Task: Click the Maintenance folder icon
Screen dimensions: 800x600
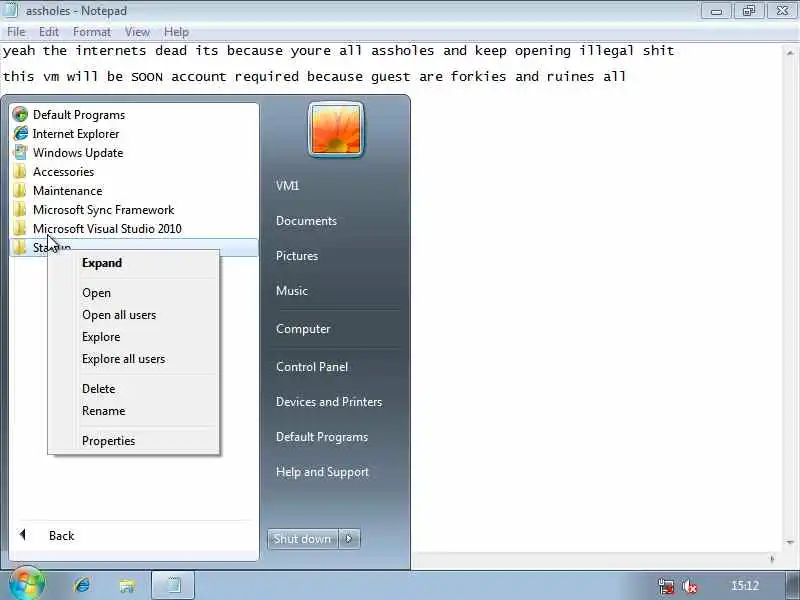Action: [x=19, y=190]
